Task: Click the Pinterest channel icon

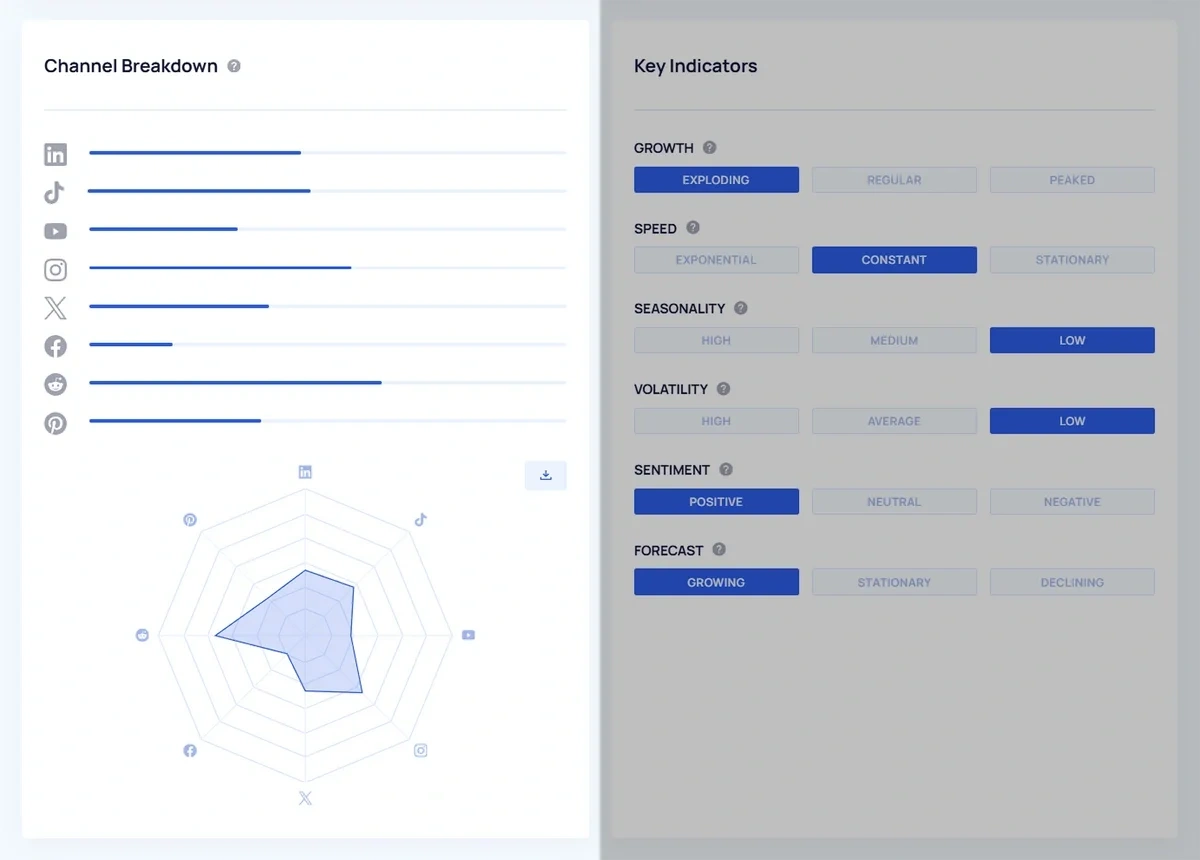Action: click(x=55, y=423)
